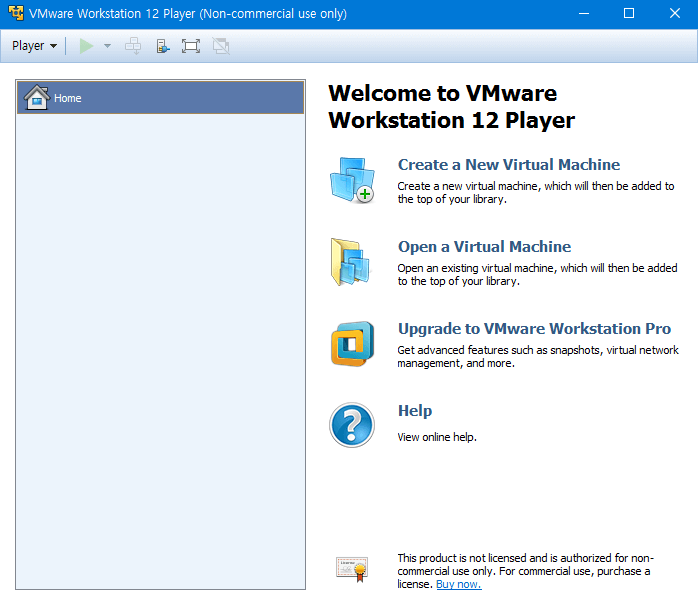Click the Open a Virtual Machine folder icon
This screenshot has height=606, width=698.
pyautogui.click(x=351, y=263)
